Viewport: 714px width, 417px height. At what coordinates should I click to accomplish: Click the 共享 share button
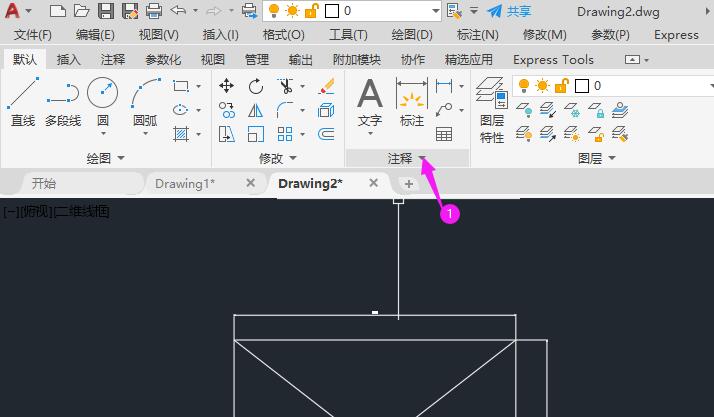(x=509, y=11)
